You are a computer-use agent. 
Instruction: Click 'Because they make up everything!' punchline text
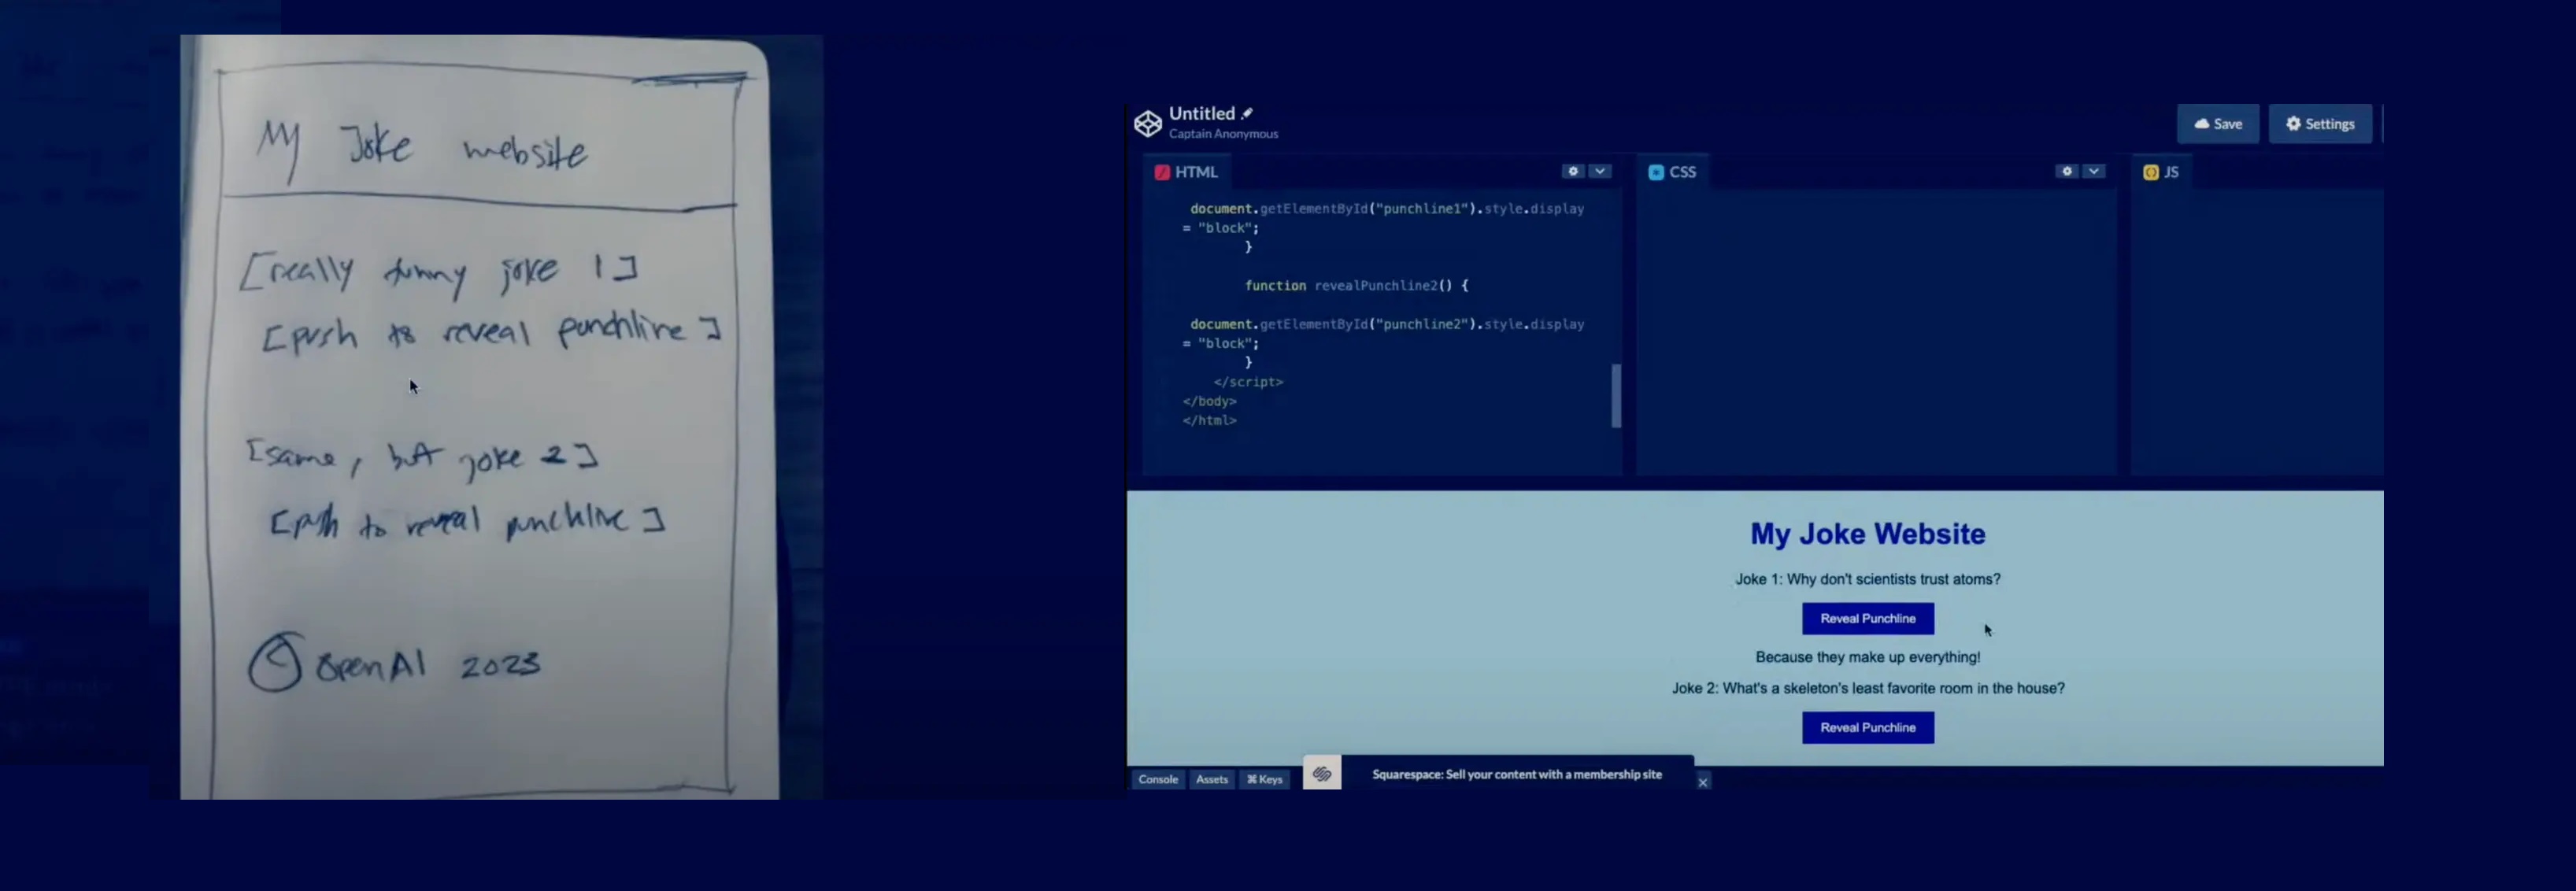click(x=1867, y=657)
